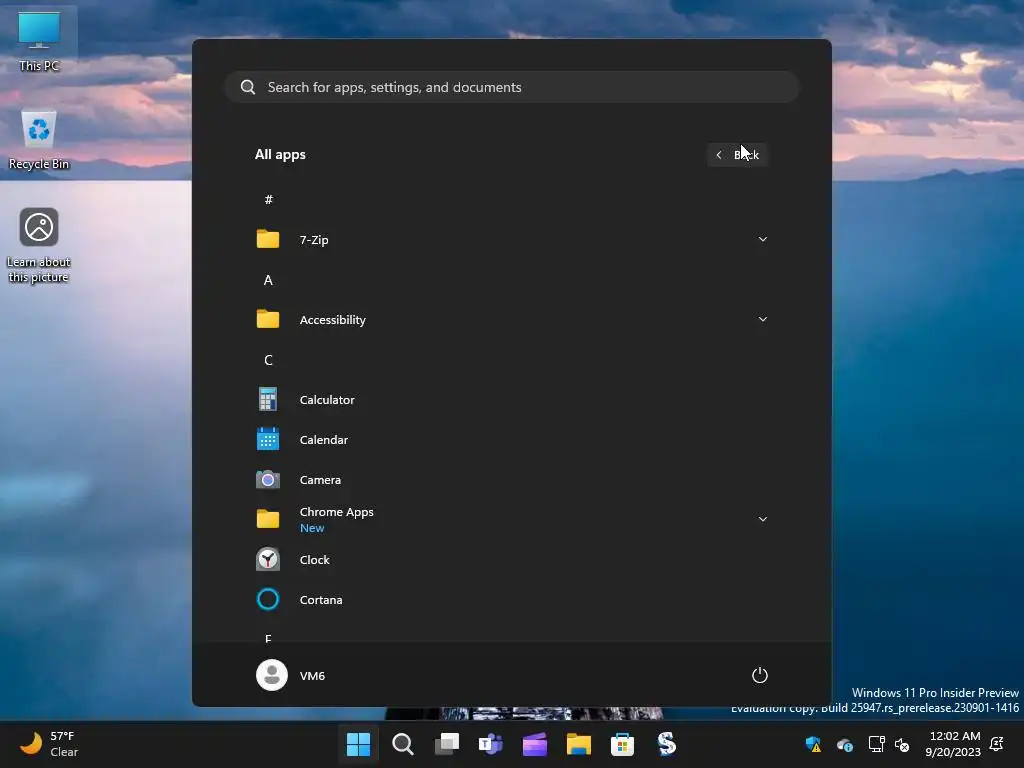Open Calendar by its name label
Viewport: 1024px width, 768px height.
(323, 440)
